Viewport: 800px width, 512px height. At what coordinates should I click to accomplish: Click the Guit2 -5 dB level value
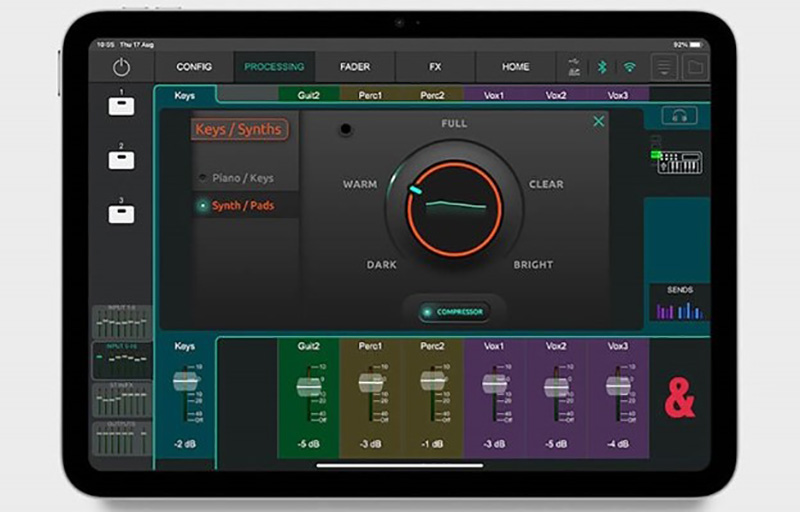(x=309, y=444)
